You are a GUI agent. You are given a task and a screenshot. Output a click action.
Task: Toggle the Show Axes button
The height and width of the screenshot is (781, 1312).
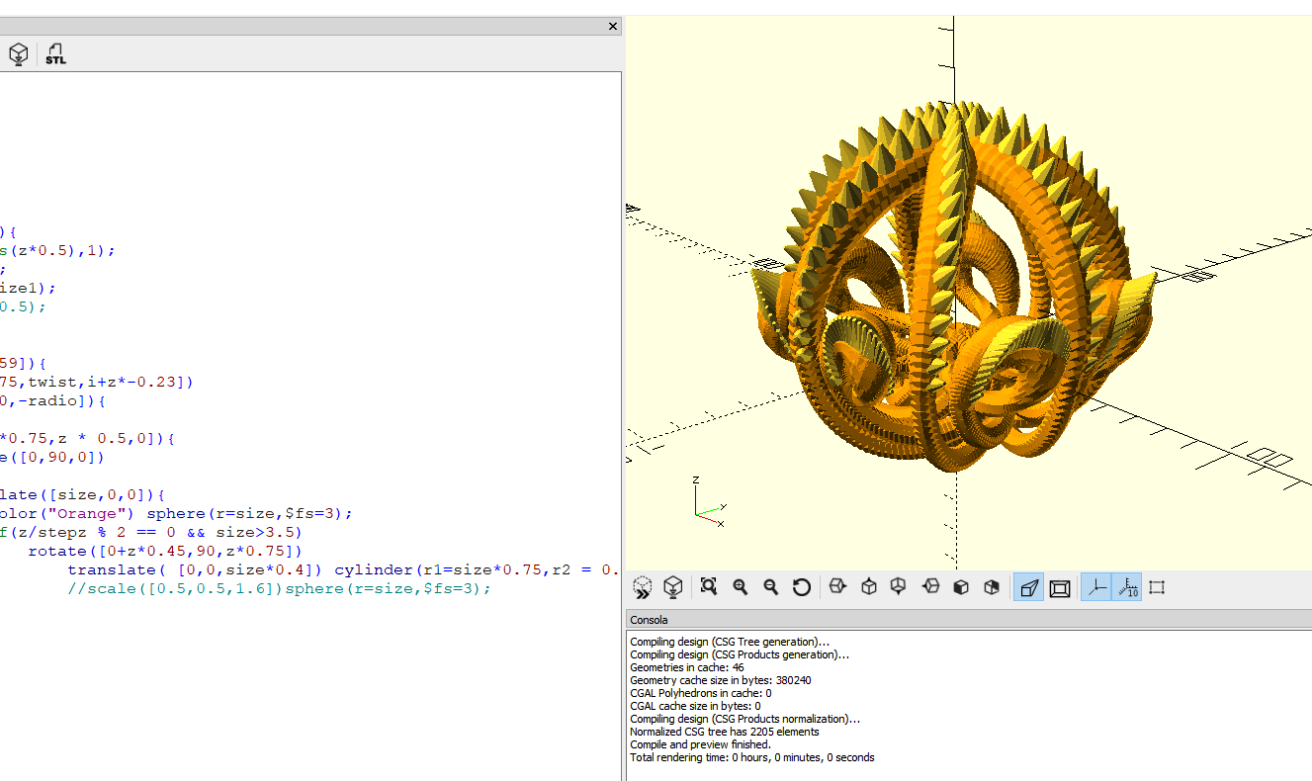(x=1097, y=587)
